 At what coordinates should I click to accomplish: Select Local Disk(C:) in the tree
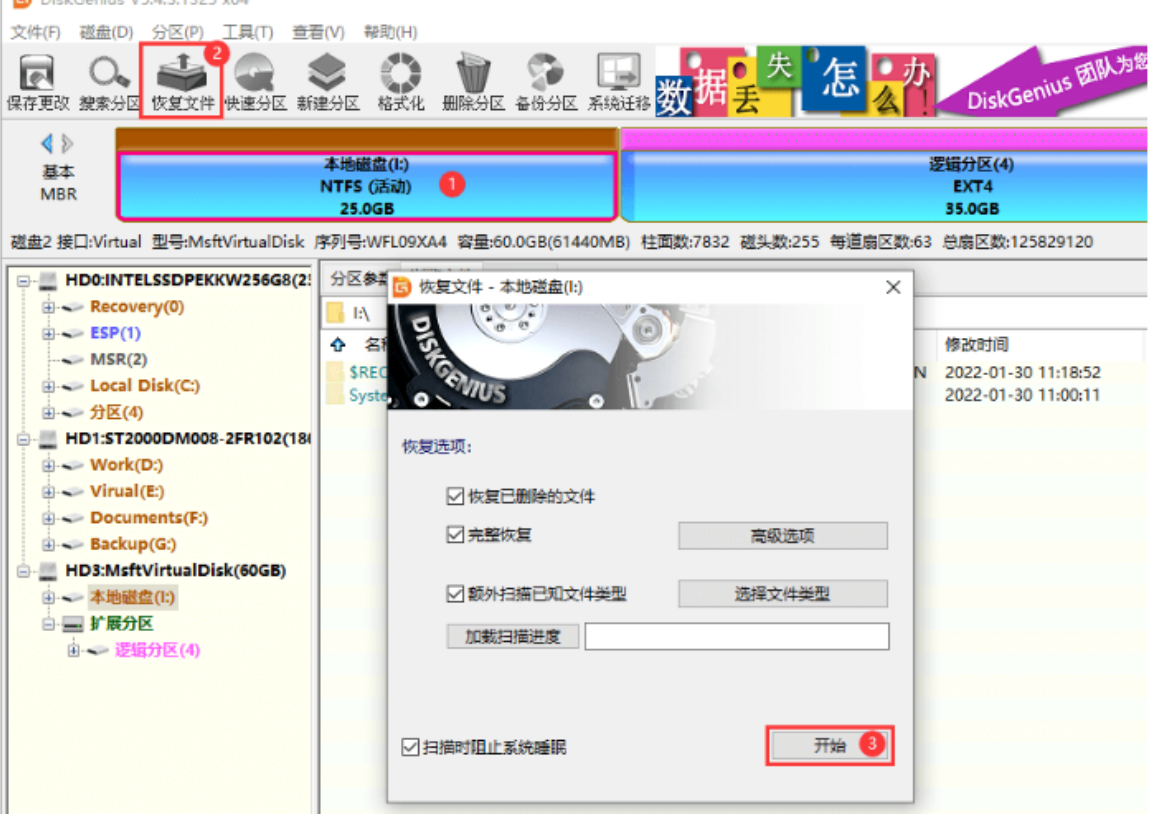145,385
